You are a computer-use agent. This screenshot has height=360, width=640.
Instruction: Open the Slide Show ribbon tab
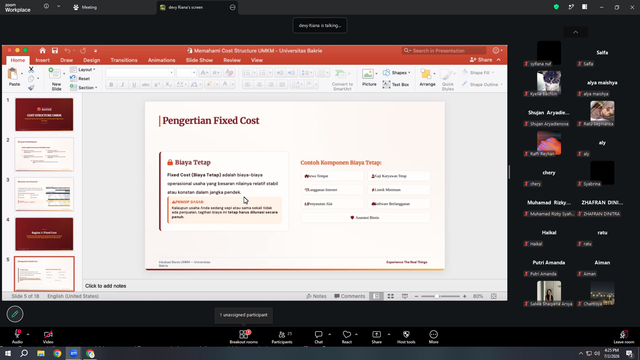(x=199, y=60)
